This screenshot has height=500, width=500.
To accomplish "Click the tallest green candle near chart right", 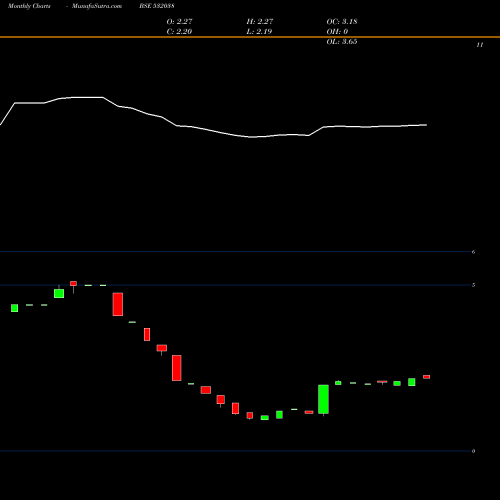I will pos(323,399).
